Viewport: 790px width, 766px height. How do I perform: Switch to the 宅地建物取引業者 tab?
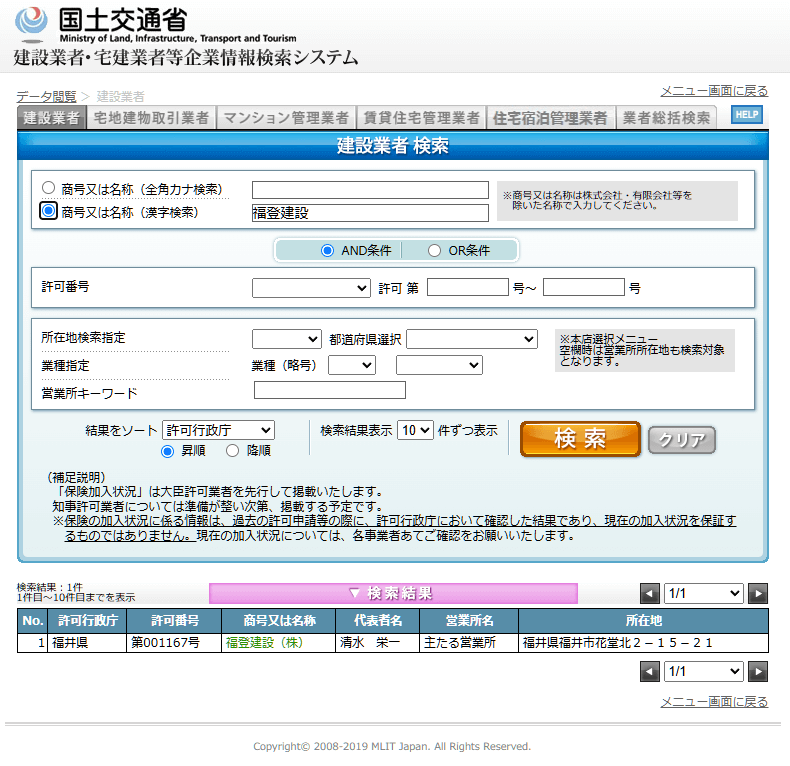tap(151, 118)
